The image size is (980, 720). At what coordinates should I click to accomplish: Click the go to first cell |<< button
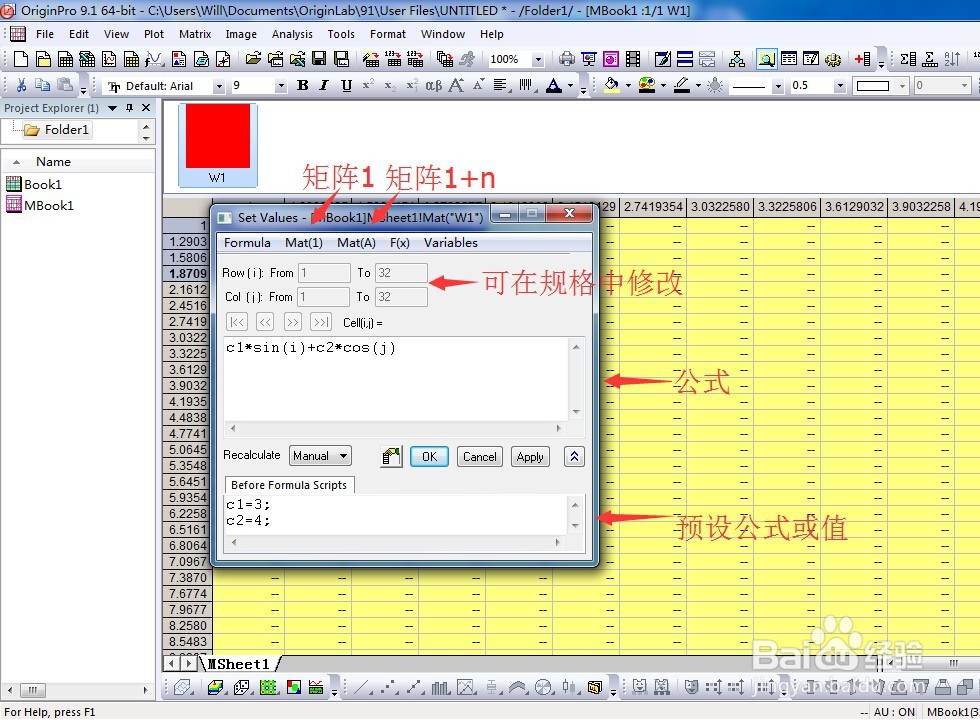pos(237,322)
